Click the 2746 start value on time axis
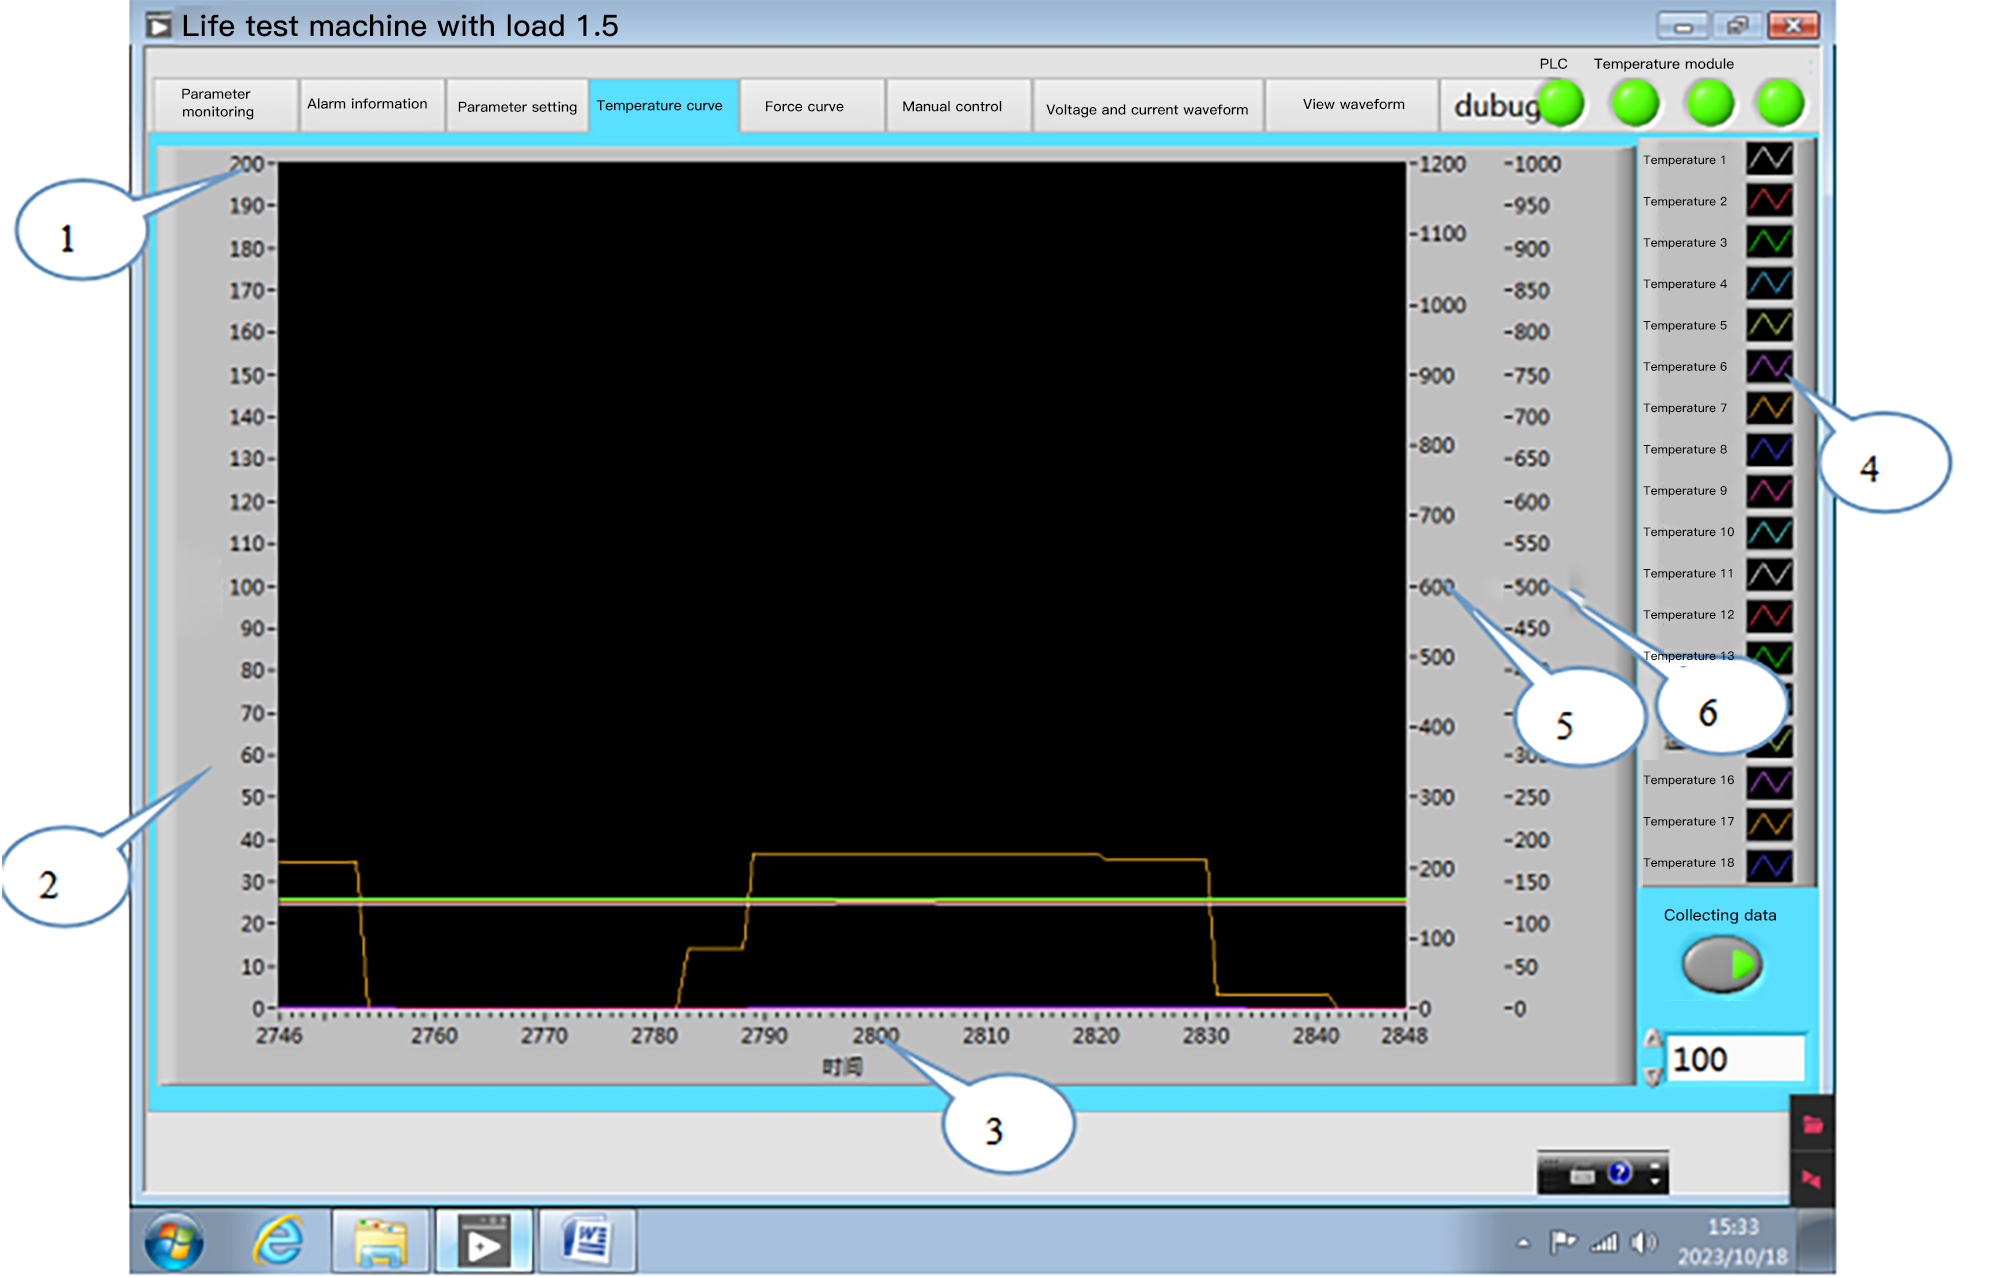 click(x=279, y=1036)
